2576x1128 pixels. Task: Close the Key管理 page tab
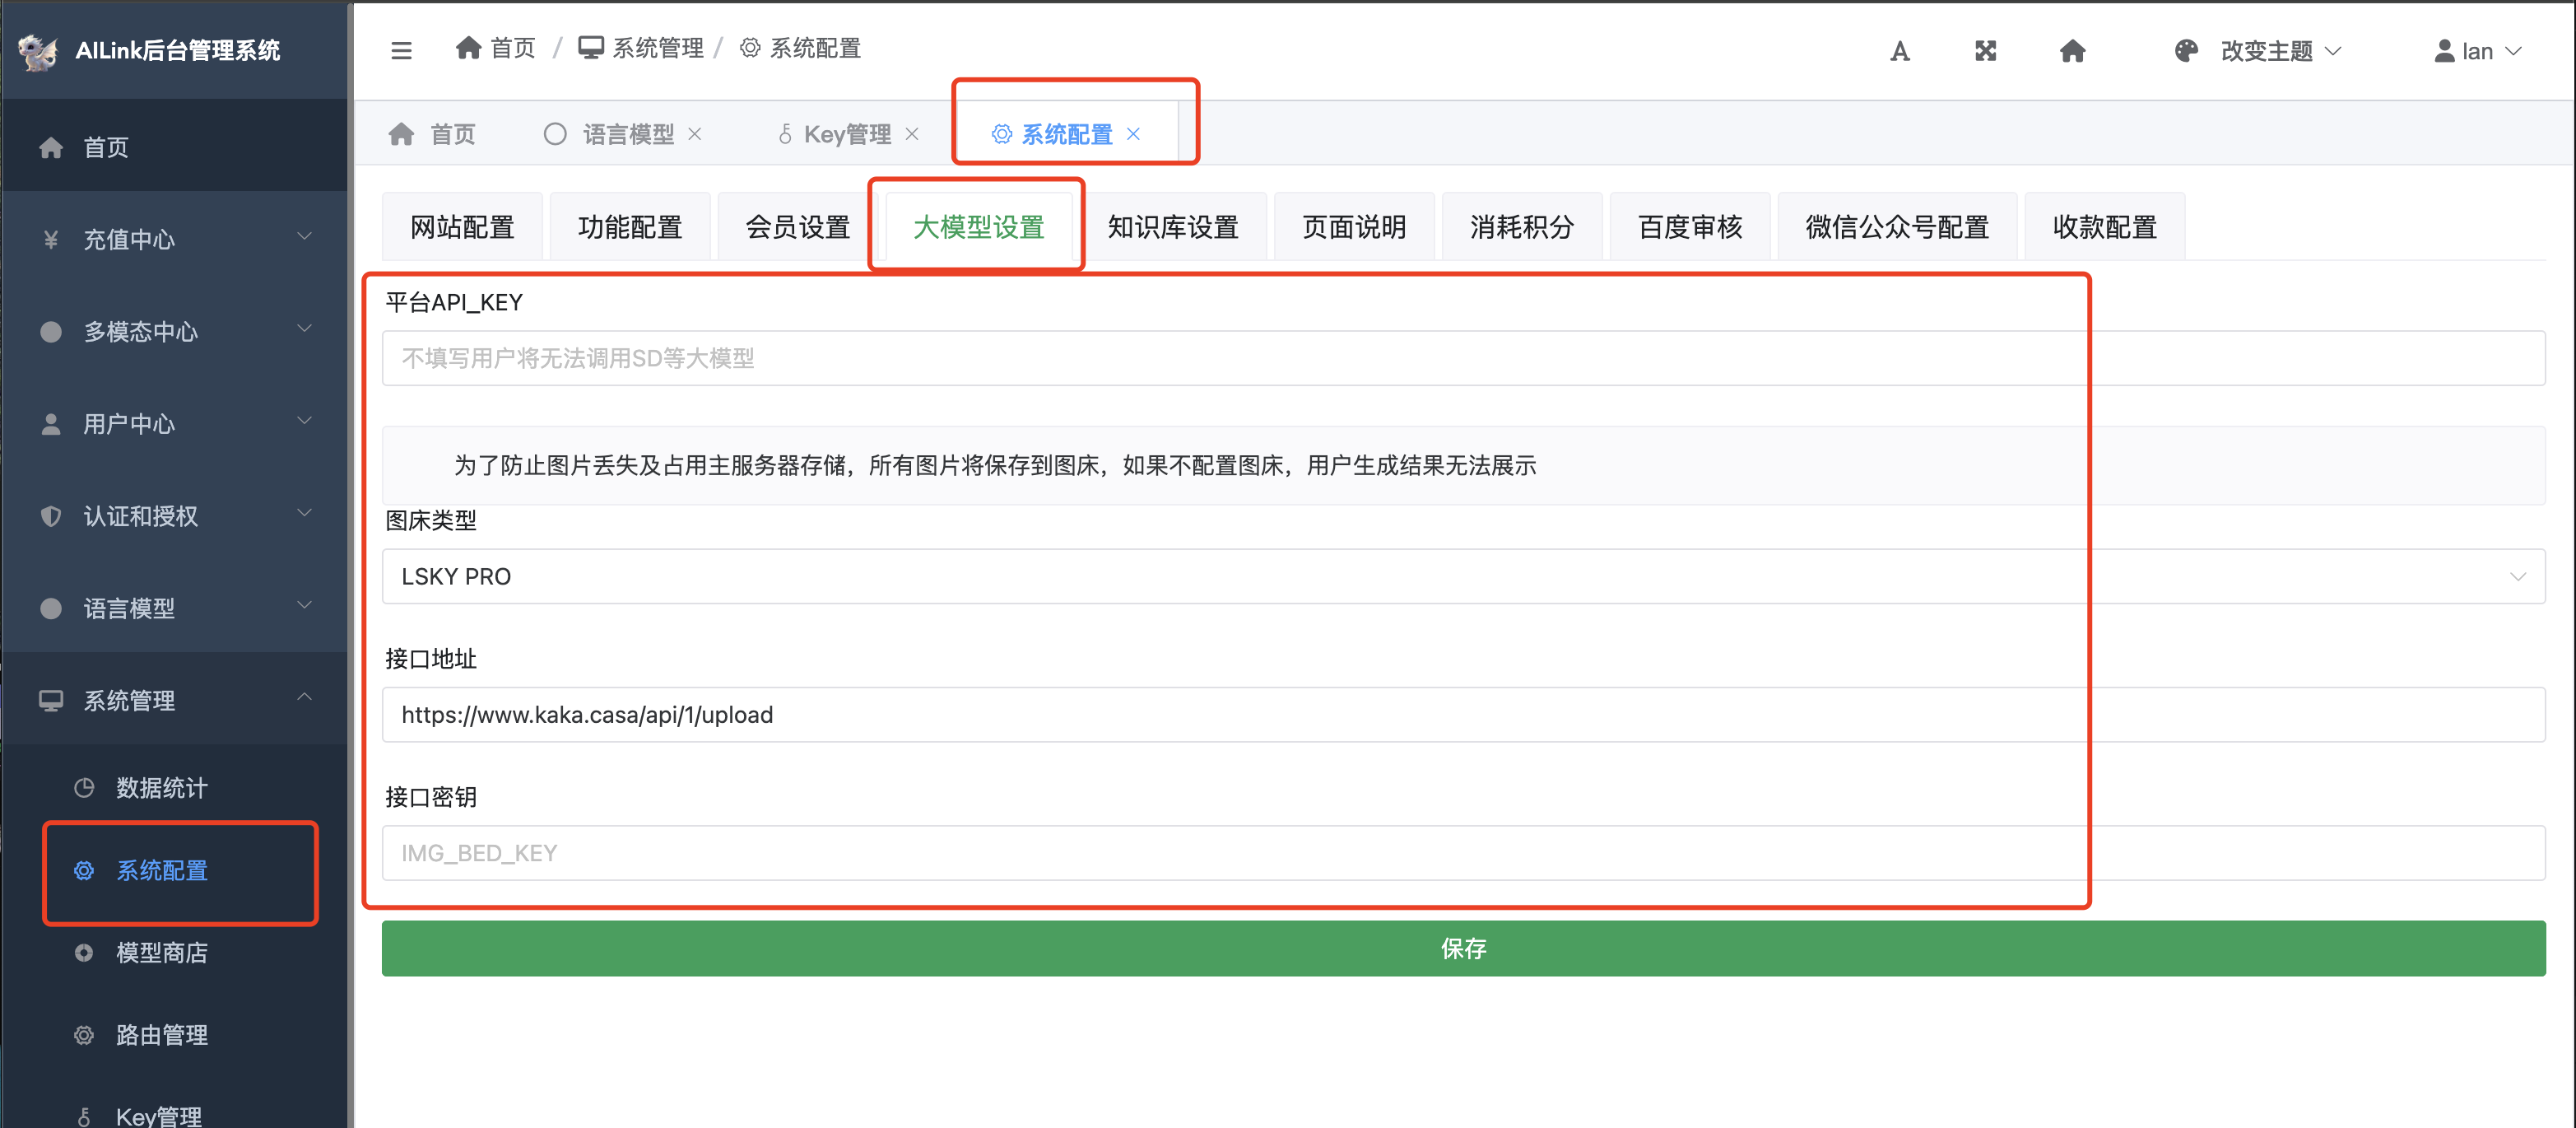pyautogui.click(x=912, y=134)
